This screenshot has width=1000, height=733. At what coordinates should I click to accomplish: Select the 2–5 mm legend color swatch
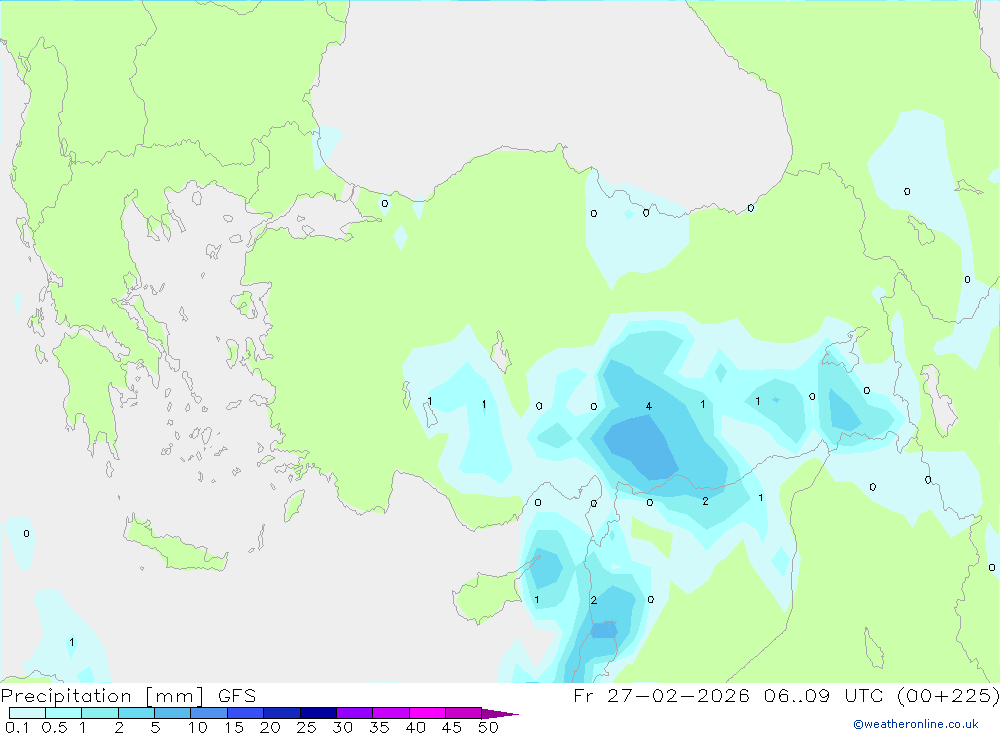[136, 713]
